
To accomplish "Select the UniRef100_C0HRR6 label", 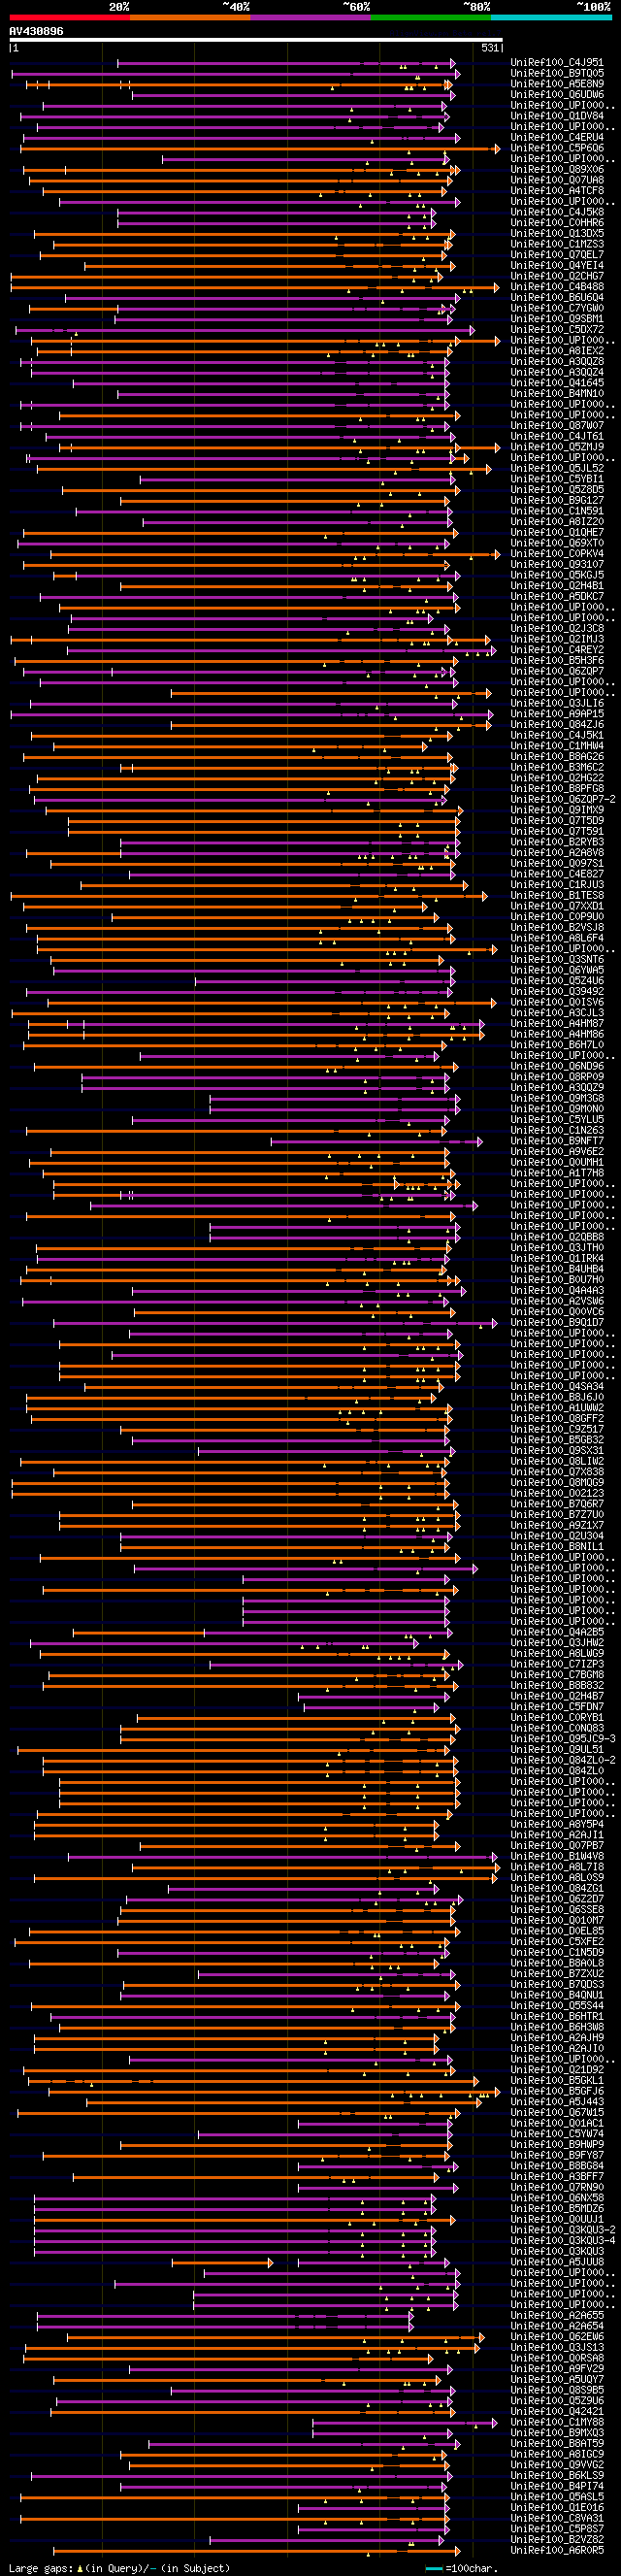I will (x=557, y=222).
